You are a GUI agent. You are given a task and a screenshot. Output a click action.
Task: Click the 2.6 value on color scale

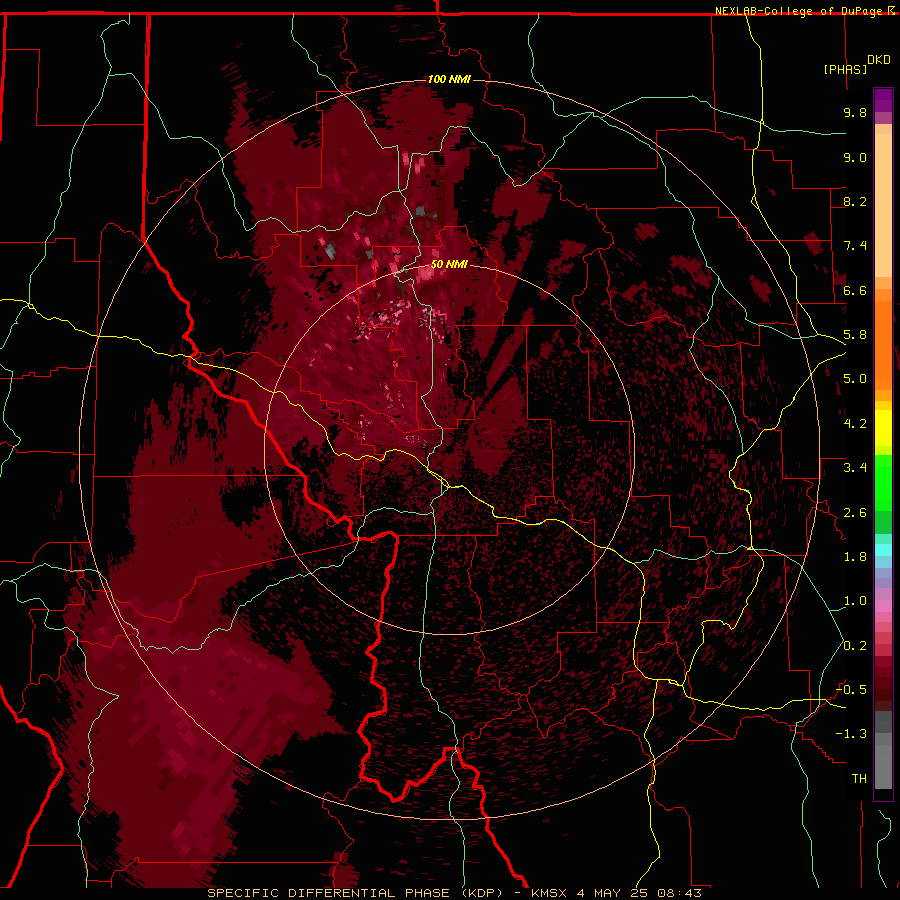(x=855, y=513)
